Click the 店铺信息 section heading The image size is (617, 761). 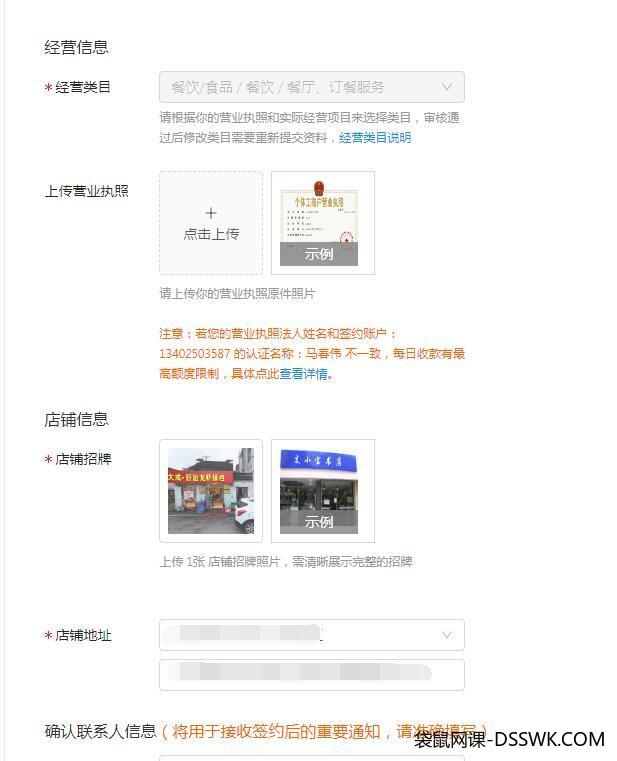tap(76, 419)
